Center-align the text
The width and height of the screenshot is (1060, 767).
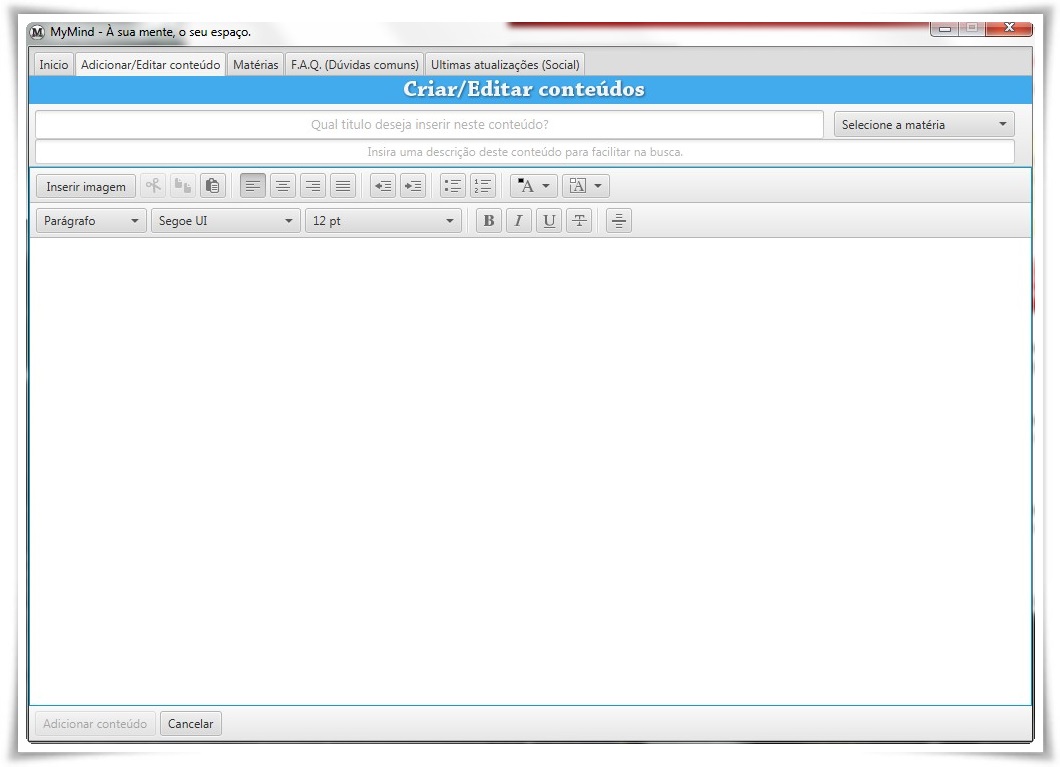click(x=283, y=186)
